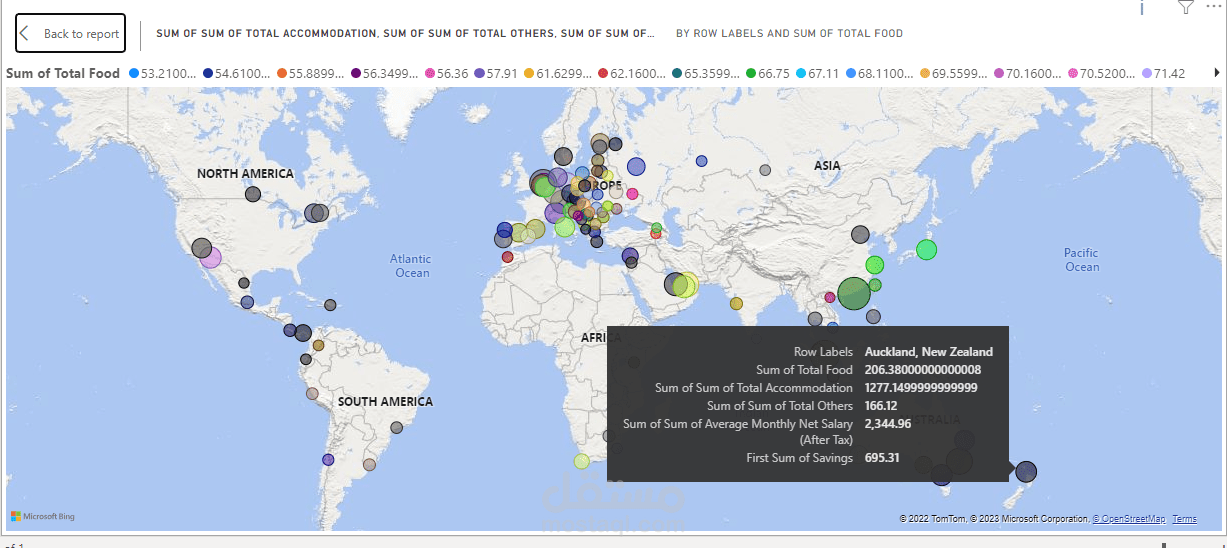The image size is (1227, 548).
Task: Open the map Terms link
Action: click(1184, 519)
